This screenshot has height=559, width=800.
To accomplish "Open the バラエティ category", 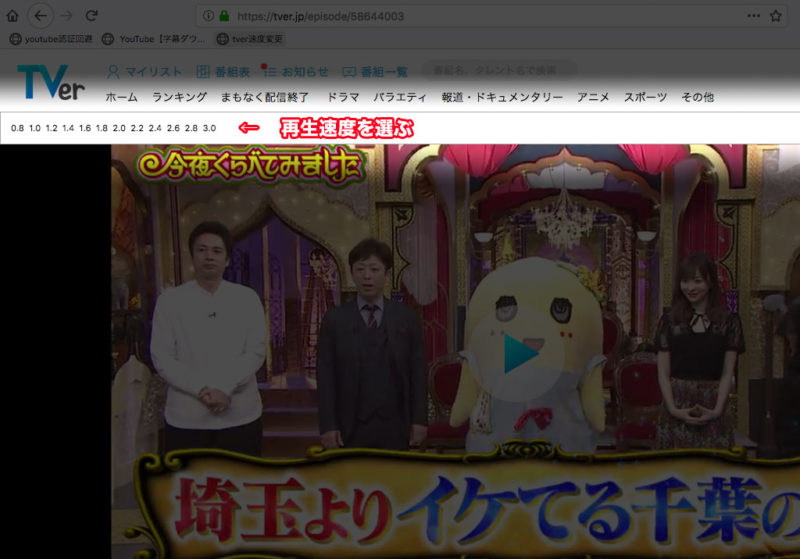I will (x=400, y=97).
